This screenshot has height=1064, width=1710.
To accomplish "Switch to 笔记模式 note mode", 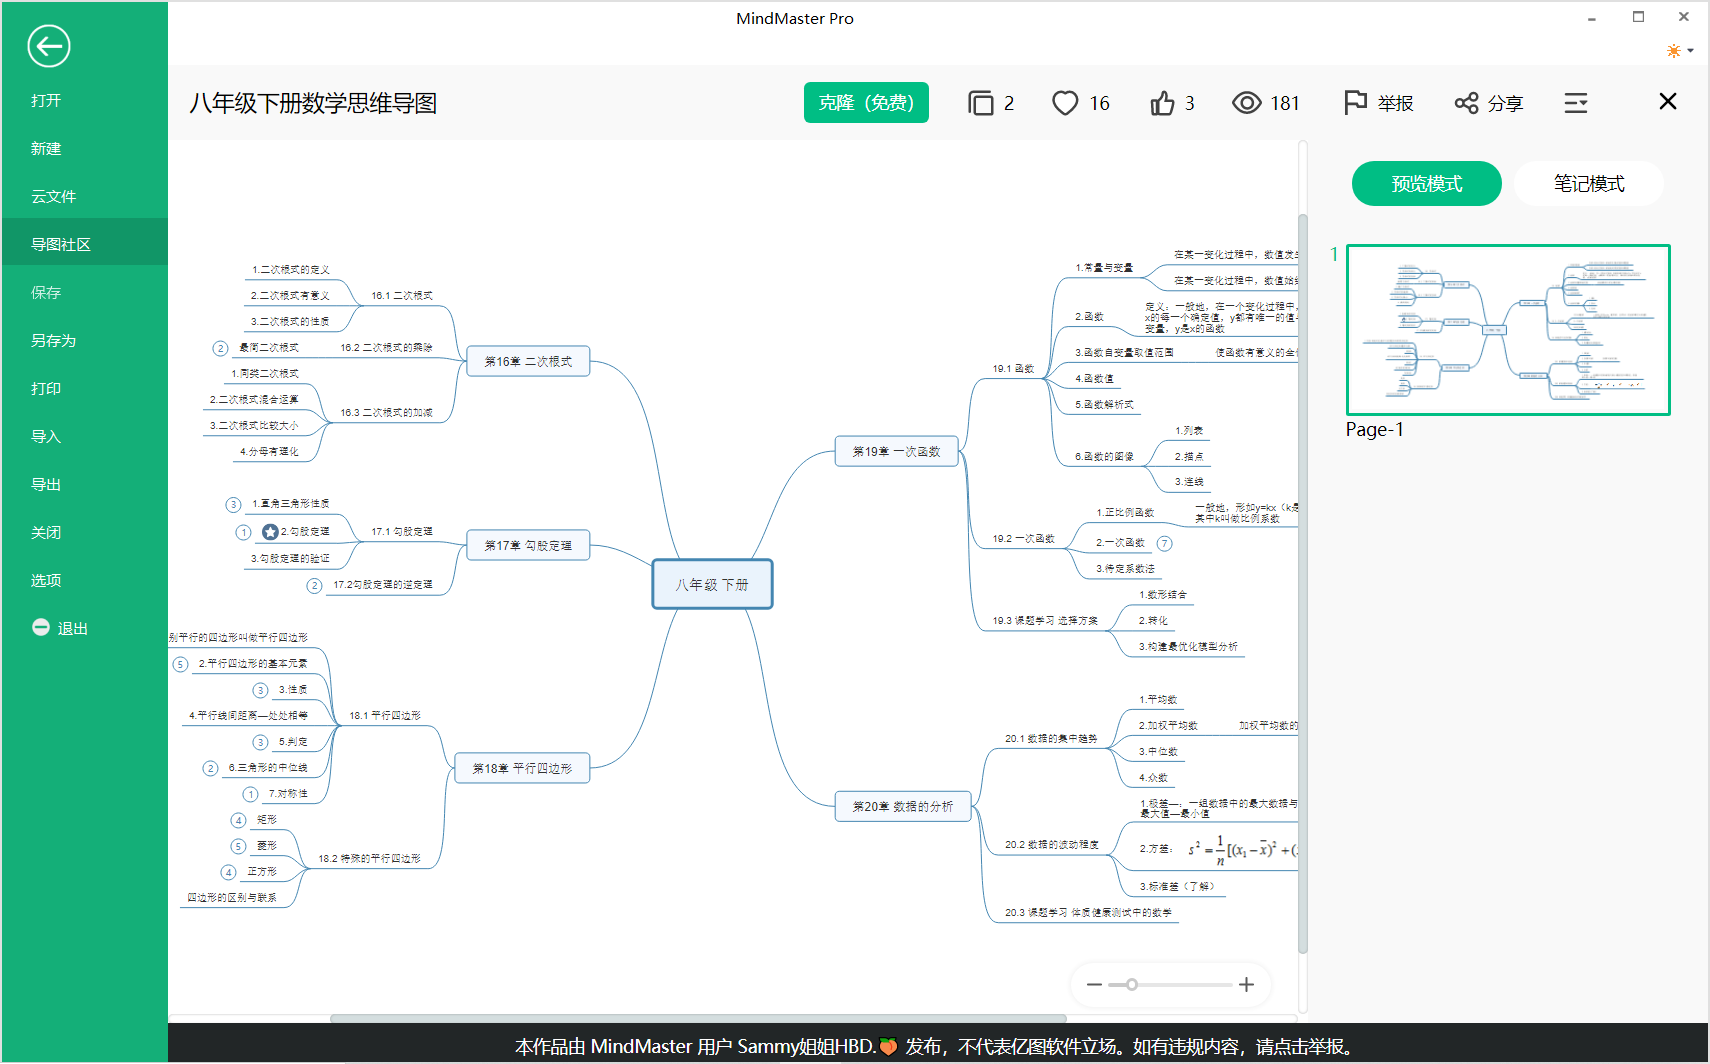I will point(1588,184).
